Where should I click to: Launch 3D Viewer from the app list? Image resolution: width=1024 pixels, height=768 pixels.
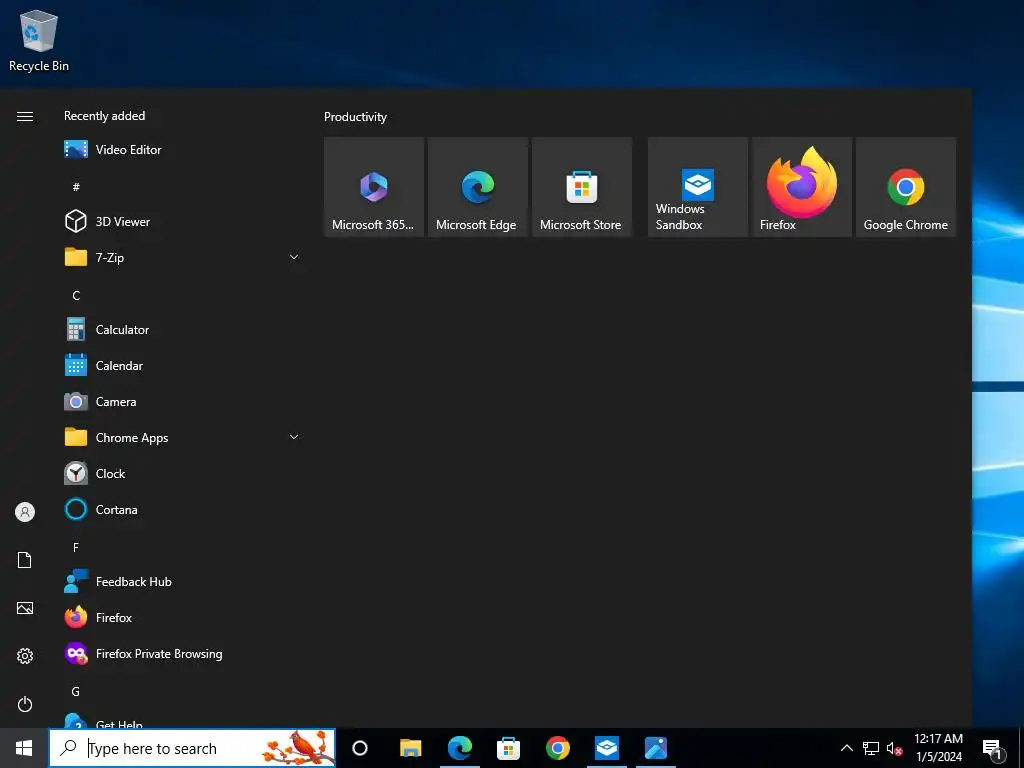(181, 222)
